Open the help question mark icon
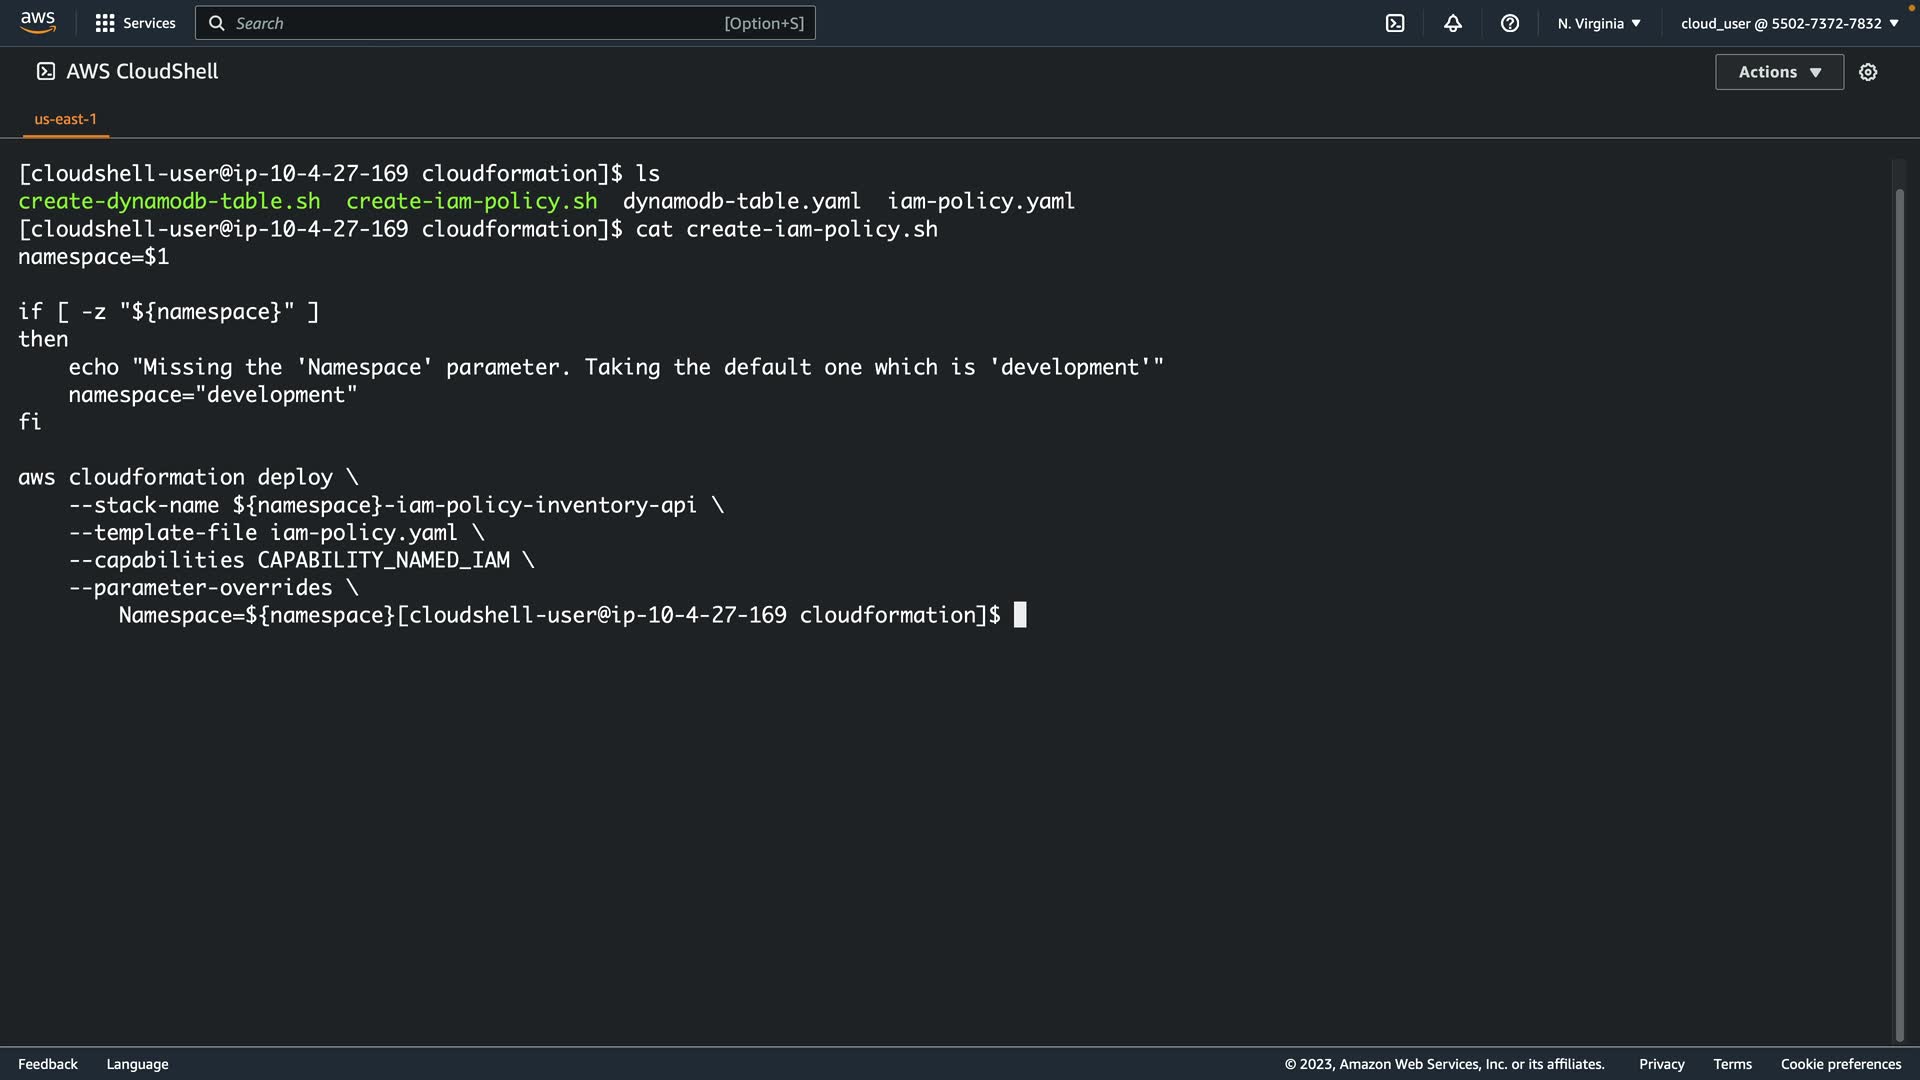The width and height of the screenshot is (1920, 1080). 1510,23
